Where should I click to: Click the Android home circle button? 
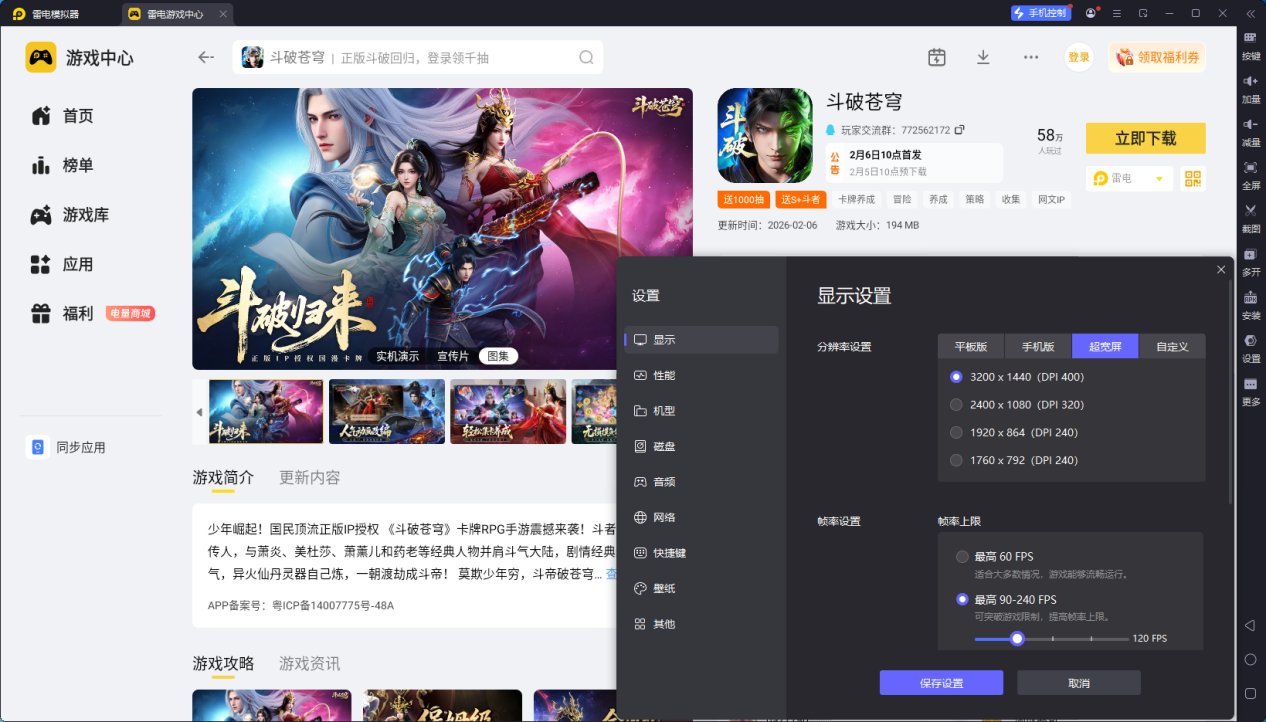(1250, 659)
